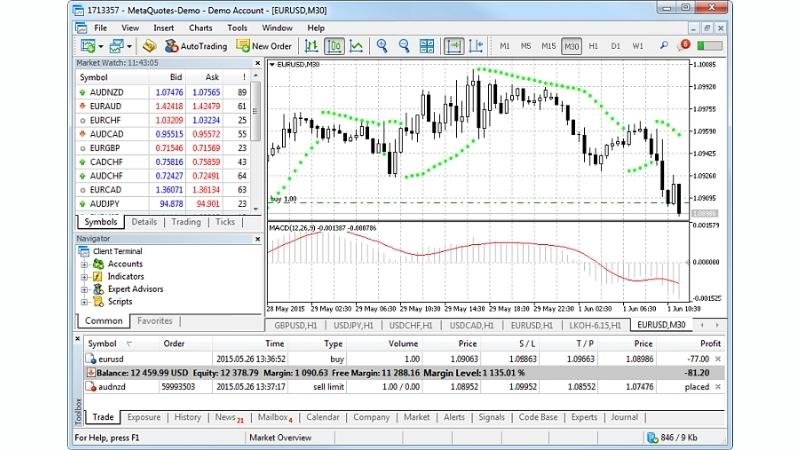The width and height of the screenshot is (800, 450).
Task: Tile chart windows icon
Action: [x=427, y=46]
